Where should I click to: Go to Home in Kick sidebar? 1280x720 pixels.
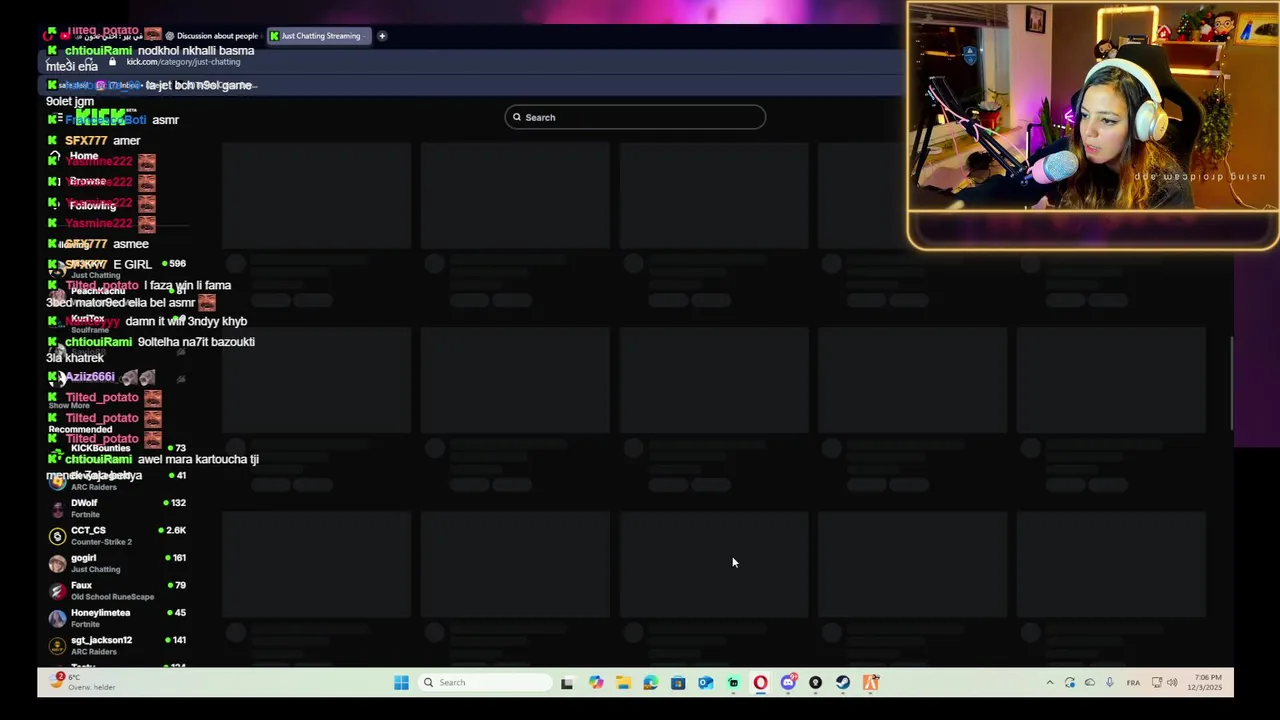coord(84,156)
